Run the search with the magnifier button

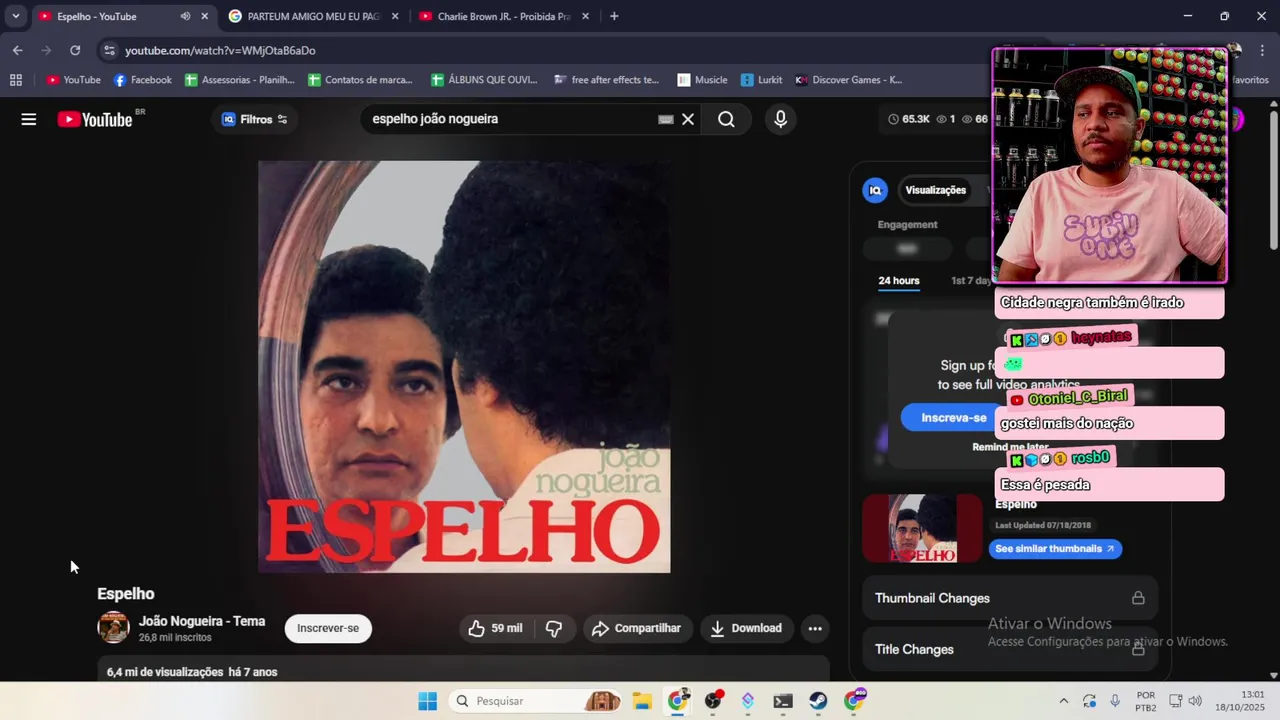[726, 119]
